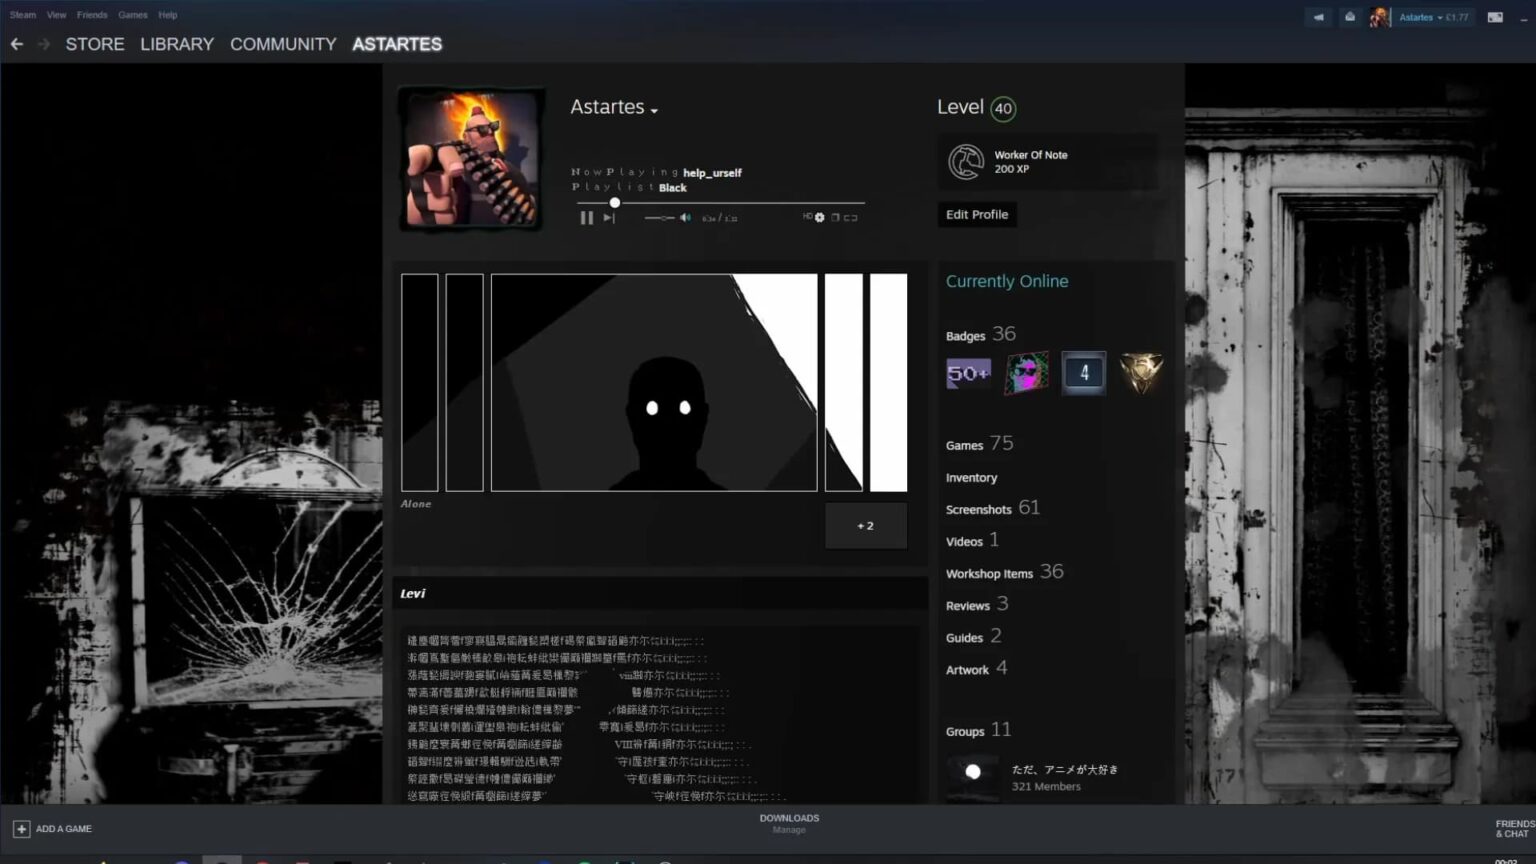
Task: Mute the player volume speaker icon
Action: 685,217
